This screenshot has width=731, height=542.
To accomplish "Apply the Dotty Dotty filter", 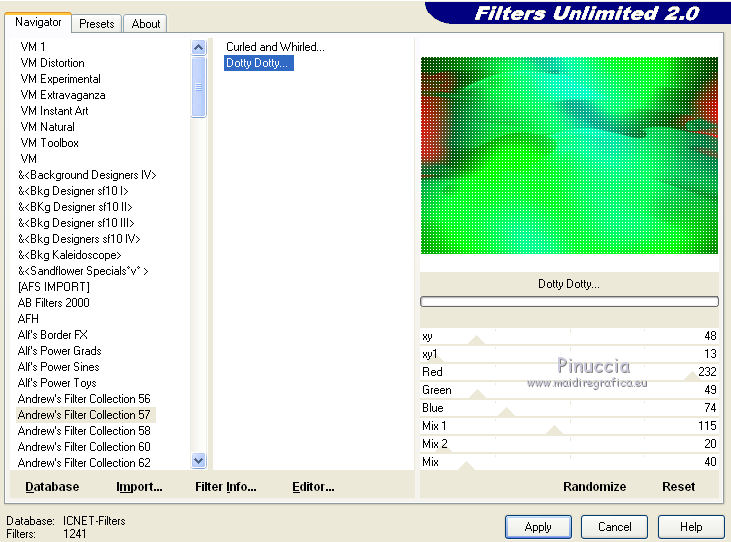I will (x=538, y=527).
